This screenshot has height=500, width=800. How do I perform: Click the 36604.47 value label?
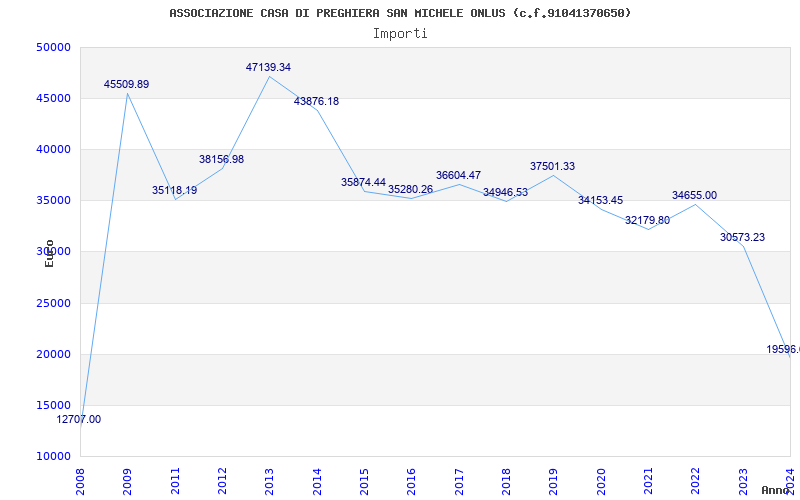point(458,175)
